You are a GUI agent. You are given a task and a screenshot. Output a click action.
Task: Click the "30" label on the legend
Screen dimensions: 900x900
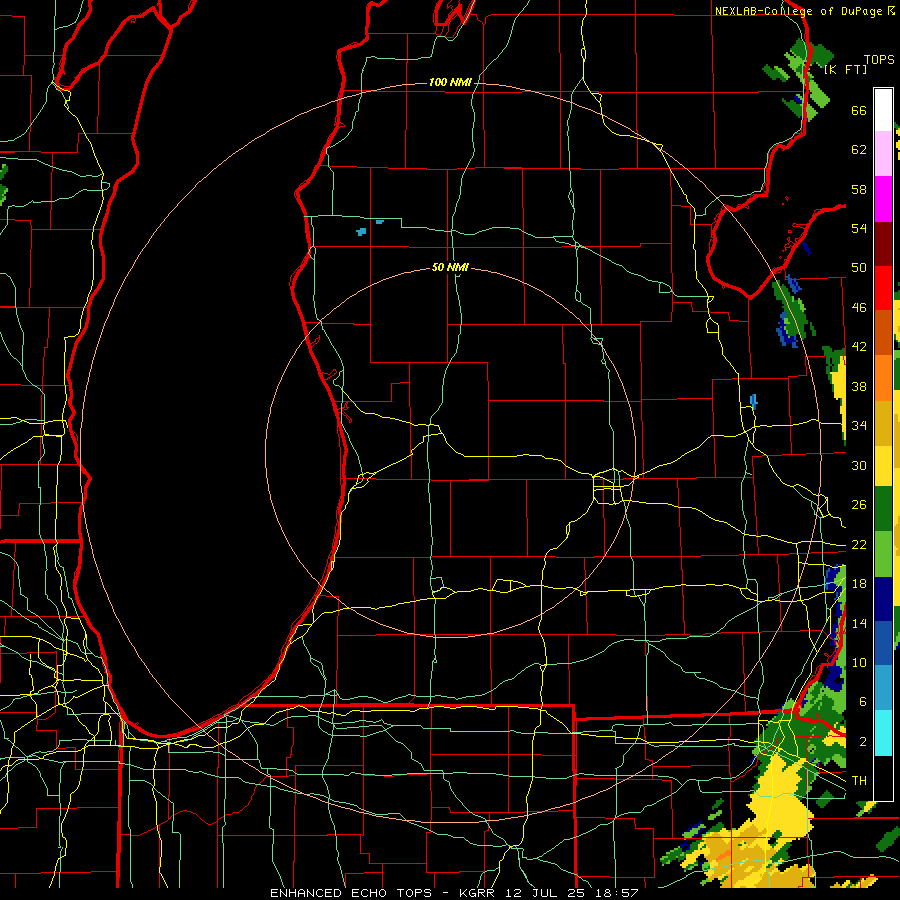click(x=859, y=465)
